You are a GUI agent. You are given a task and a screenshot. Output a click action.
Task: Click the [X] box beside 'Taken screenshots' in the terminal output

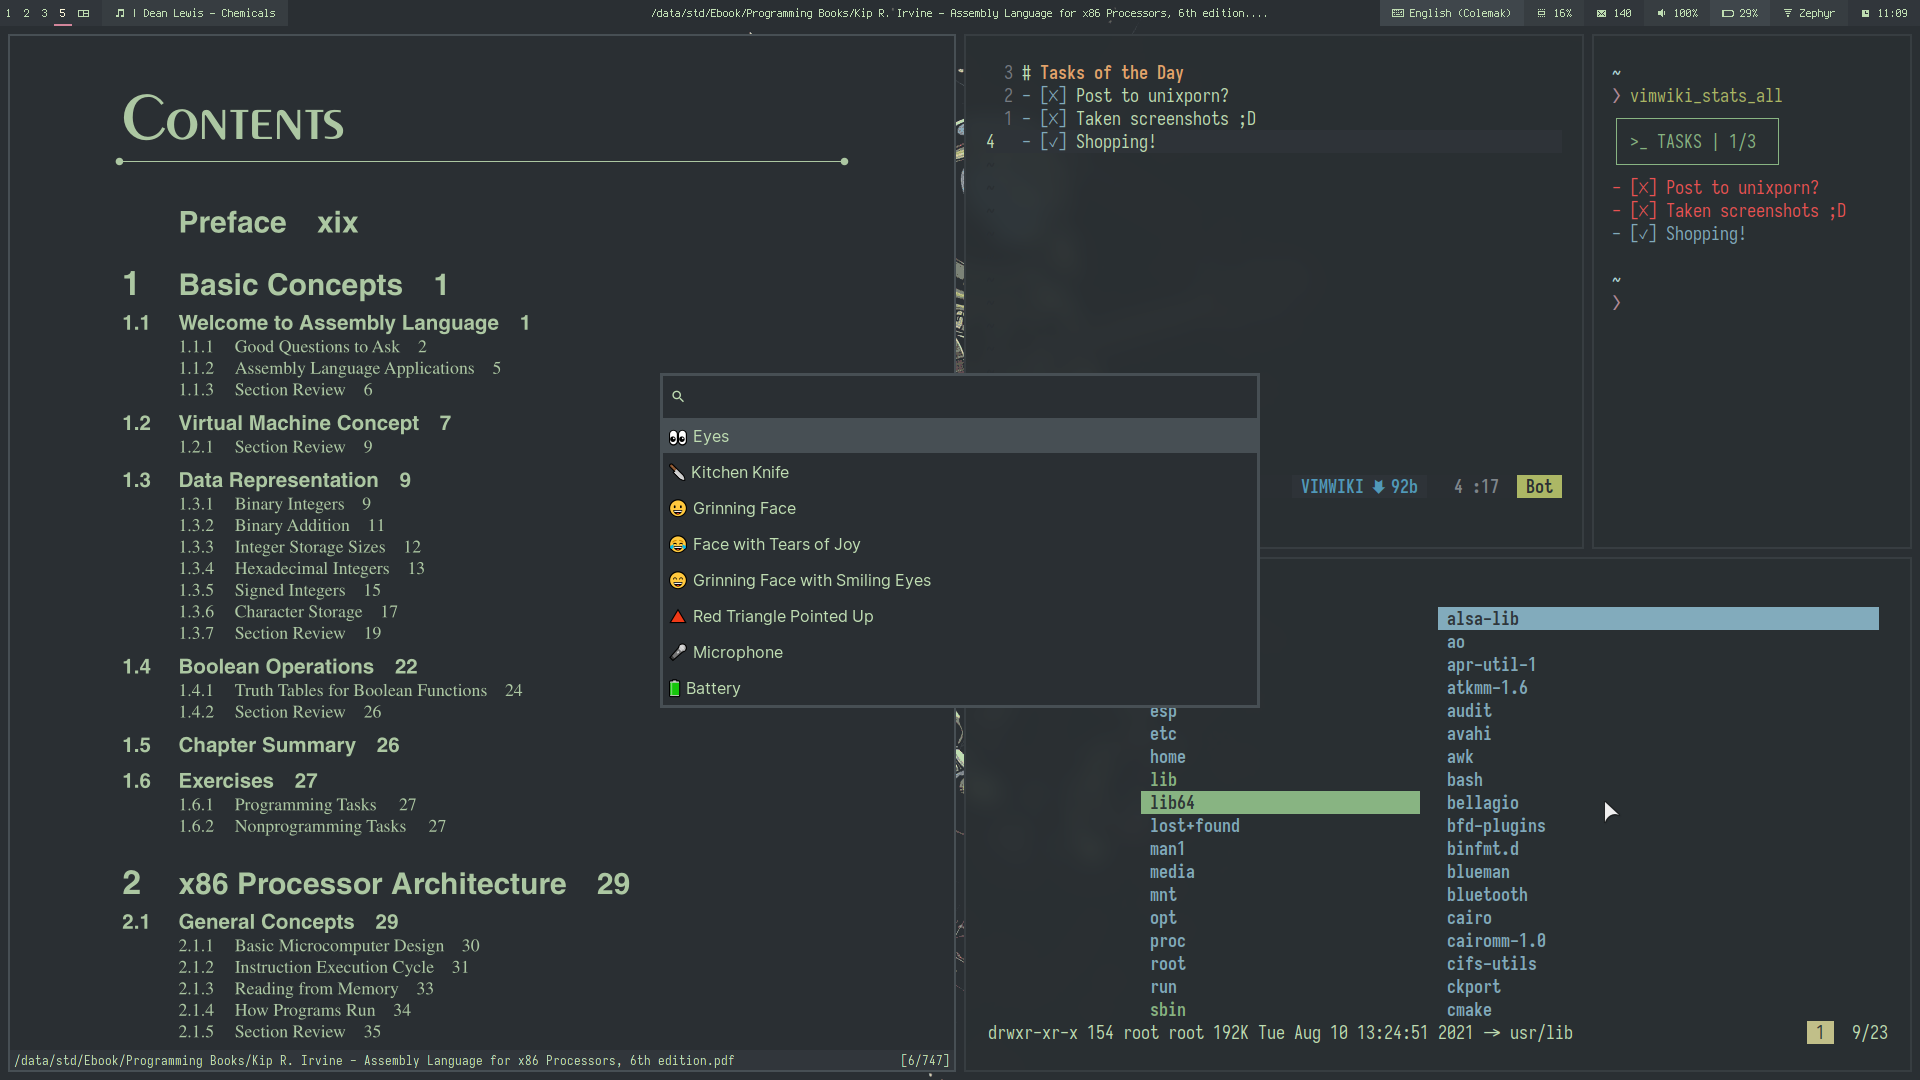tap(1643, 211)
